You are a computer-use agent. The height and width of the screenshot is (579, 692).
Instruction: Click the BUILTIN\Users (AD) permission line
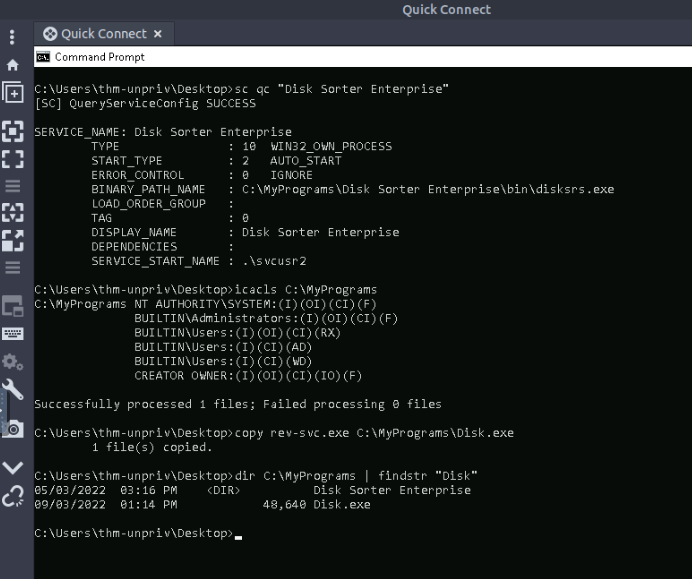(223, 347)
